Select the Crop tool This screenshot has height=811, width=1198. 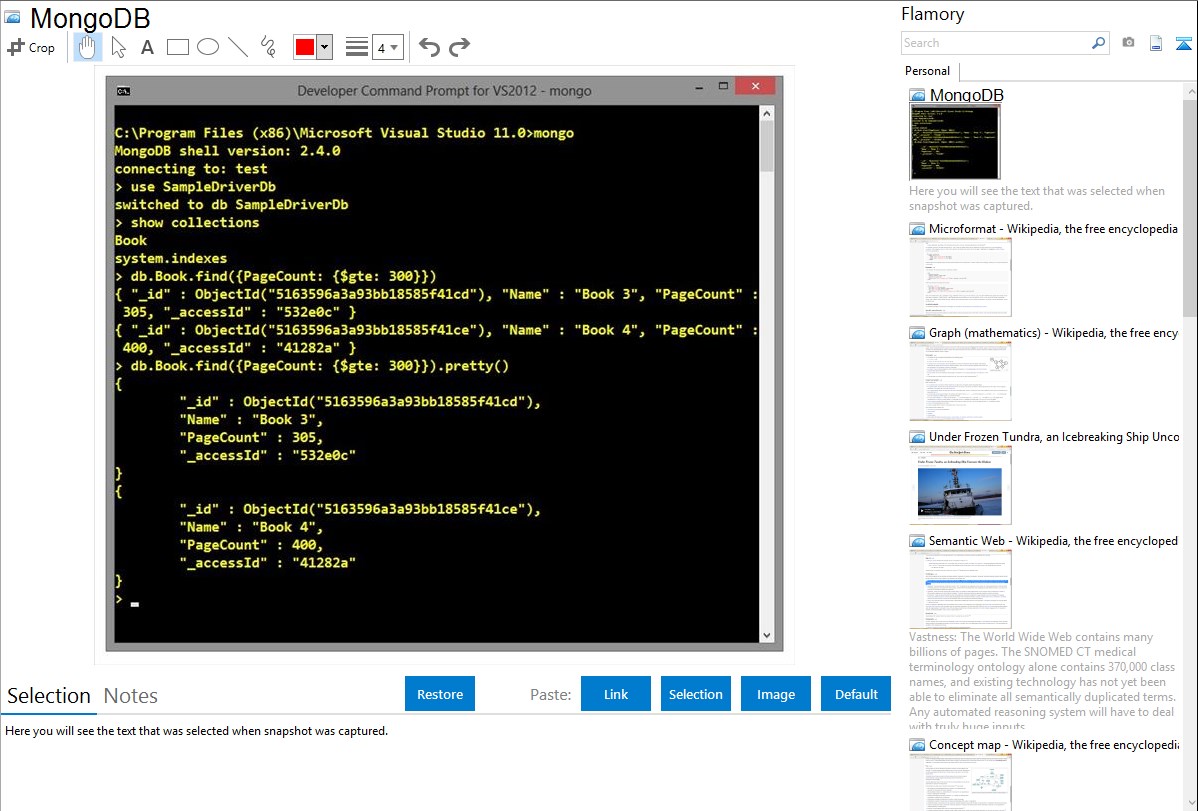31,47
